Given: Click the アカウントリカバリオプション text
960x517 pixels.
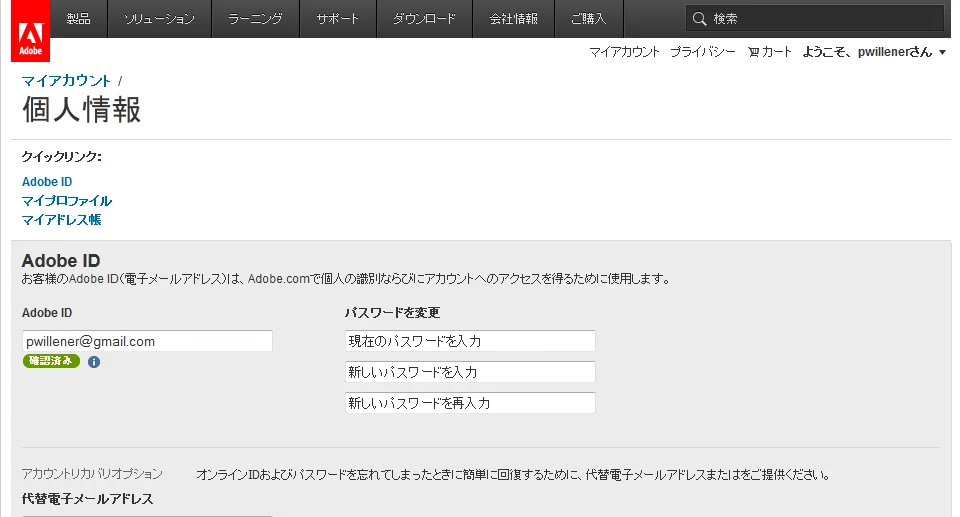Looking at the screenshot, I should (x=92, y=474).
